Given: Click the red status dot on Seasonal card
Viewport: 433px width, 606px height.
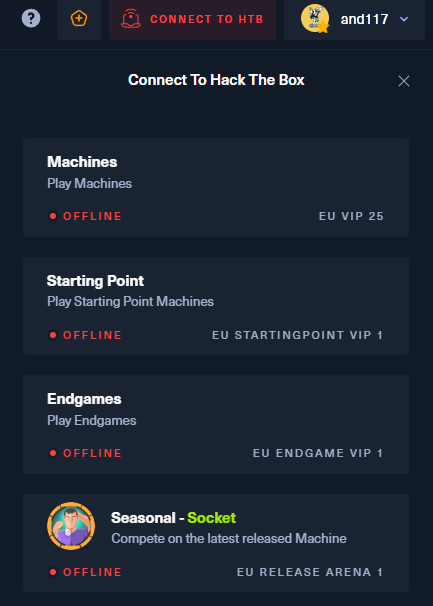Looking at the screenshot, I should click(x=53, y=572).
